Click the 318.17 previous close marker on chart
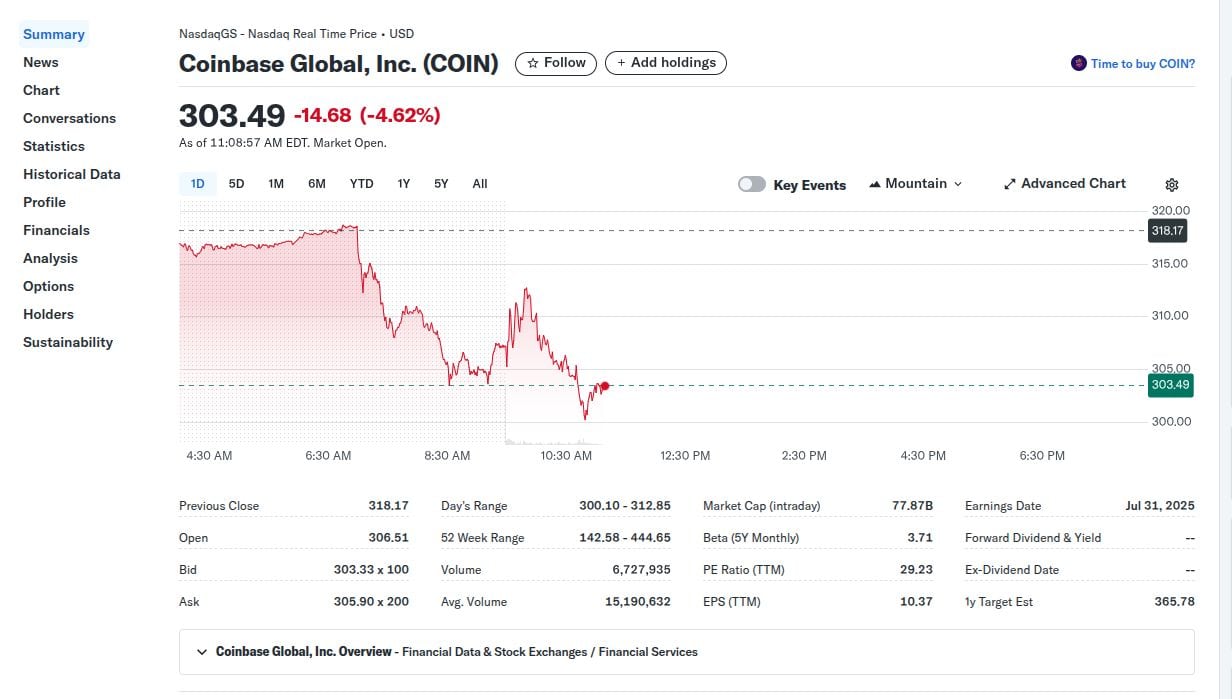Image resolution: width=1232 pixels, height=699 pixels. tap(1167, 230)
